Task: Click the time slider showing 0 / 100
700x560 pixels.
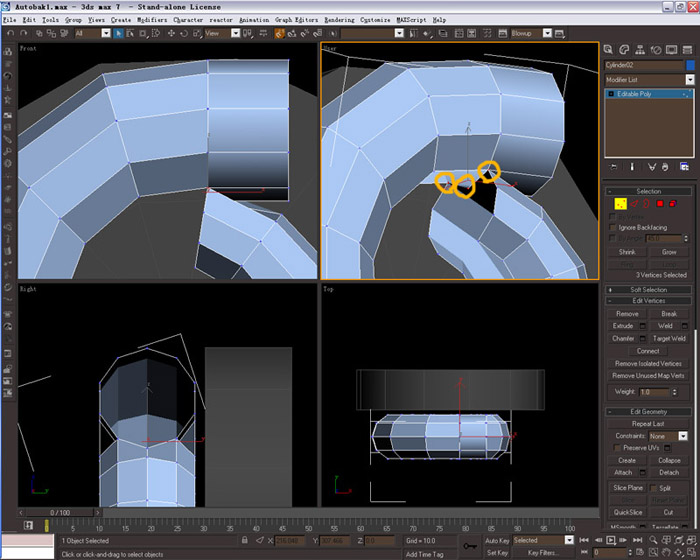Action: coord(60,513)
